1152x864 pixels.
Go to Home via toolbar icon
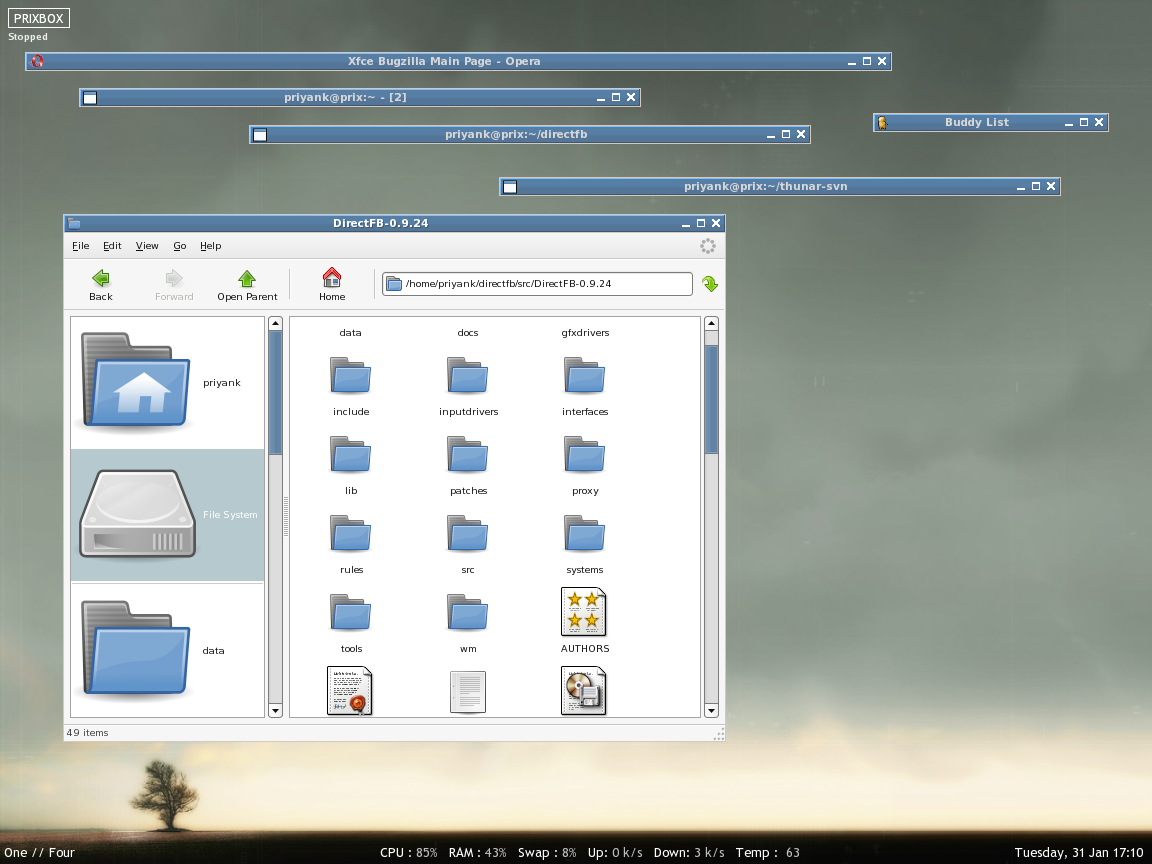[332, 278]
